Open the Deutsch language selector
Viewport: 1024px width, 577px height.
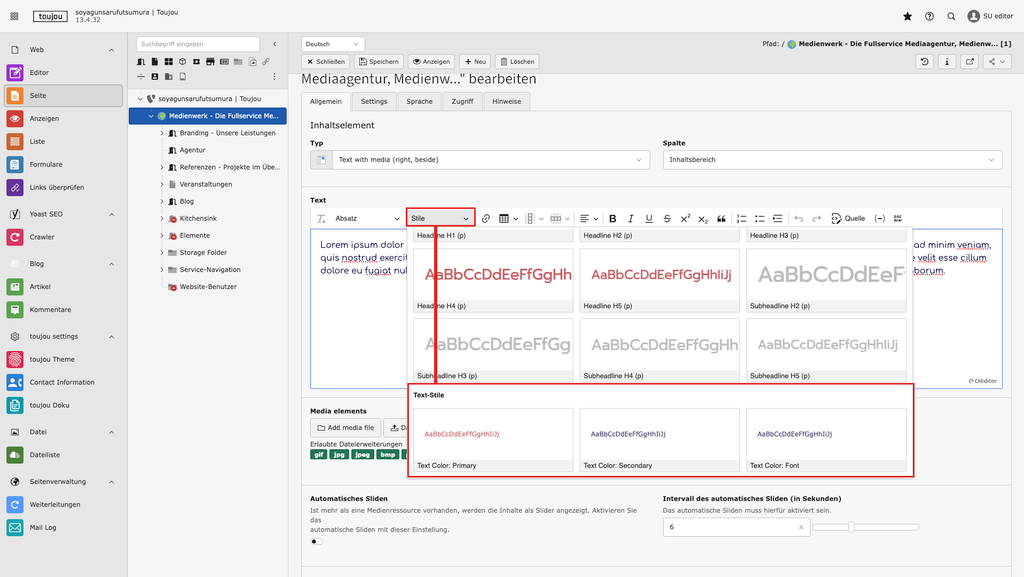[332, 44]
